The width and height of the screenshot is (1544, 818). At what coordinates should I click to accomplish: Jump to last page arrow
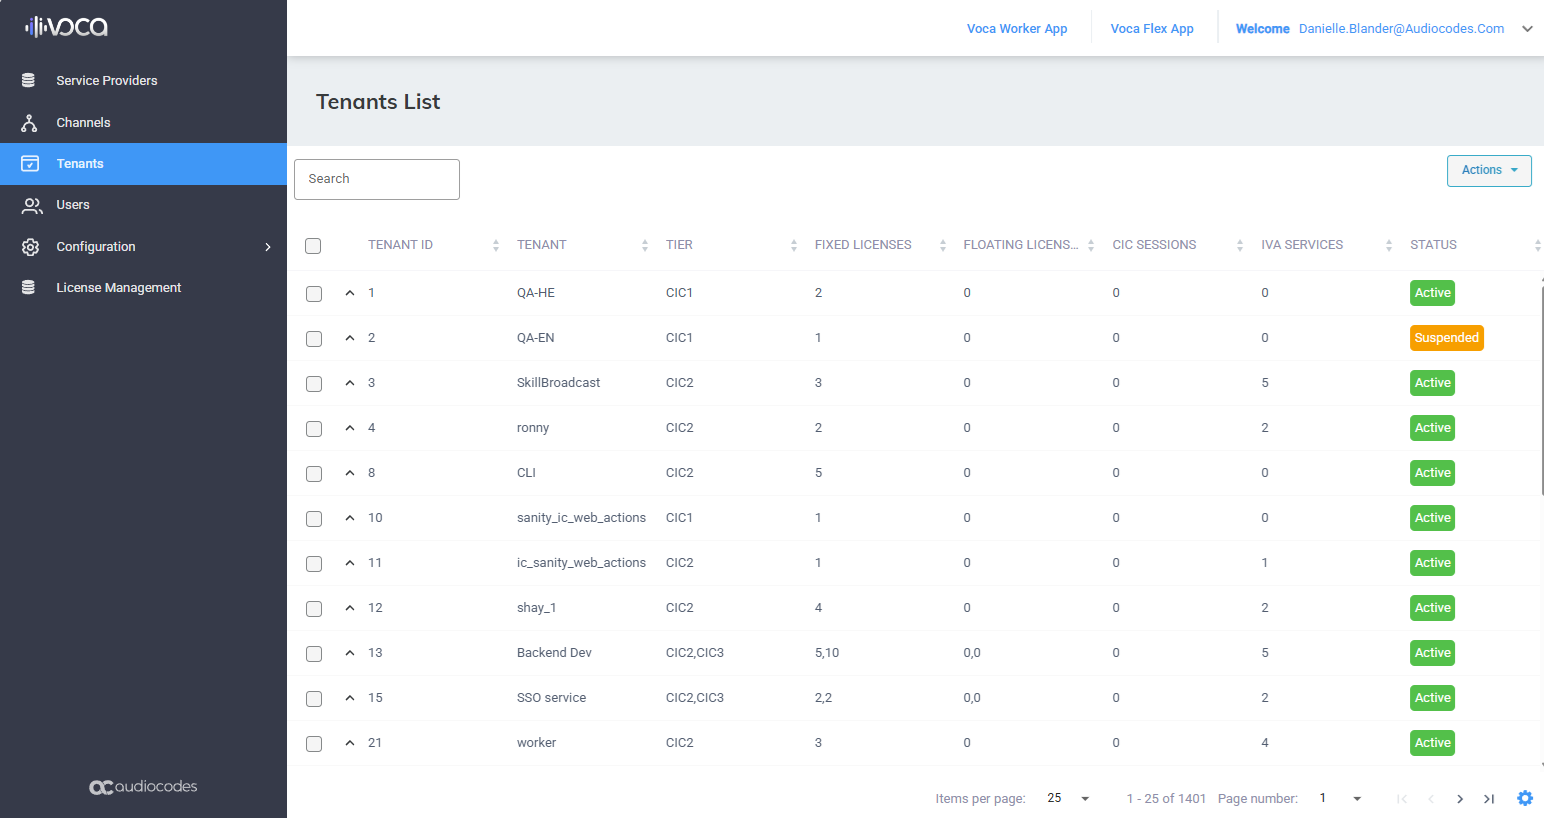[1489, 798]
